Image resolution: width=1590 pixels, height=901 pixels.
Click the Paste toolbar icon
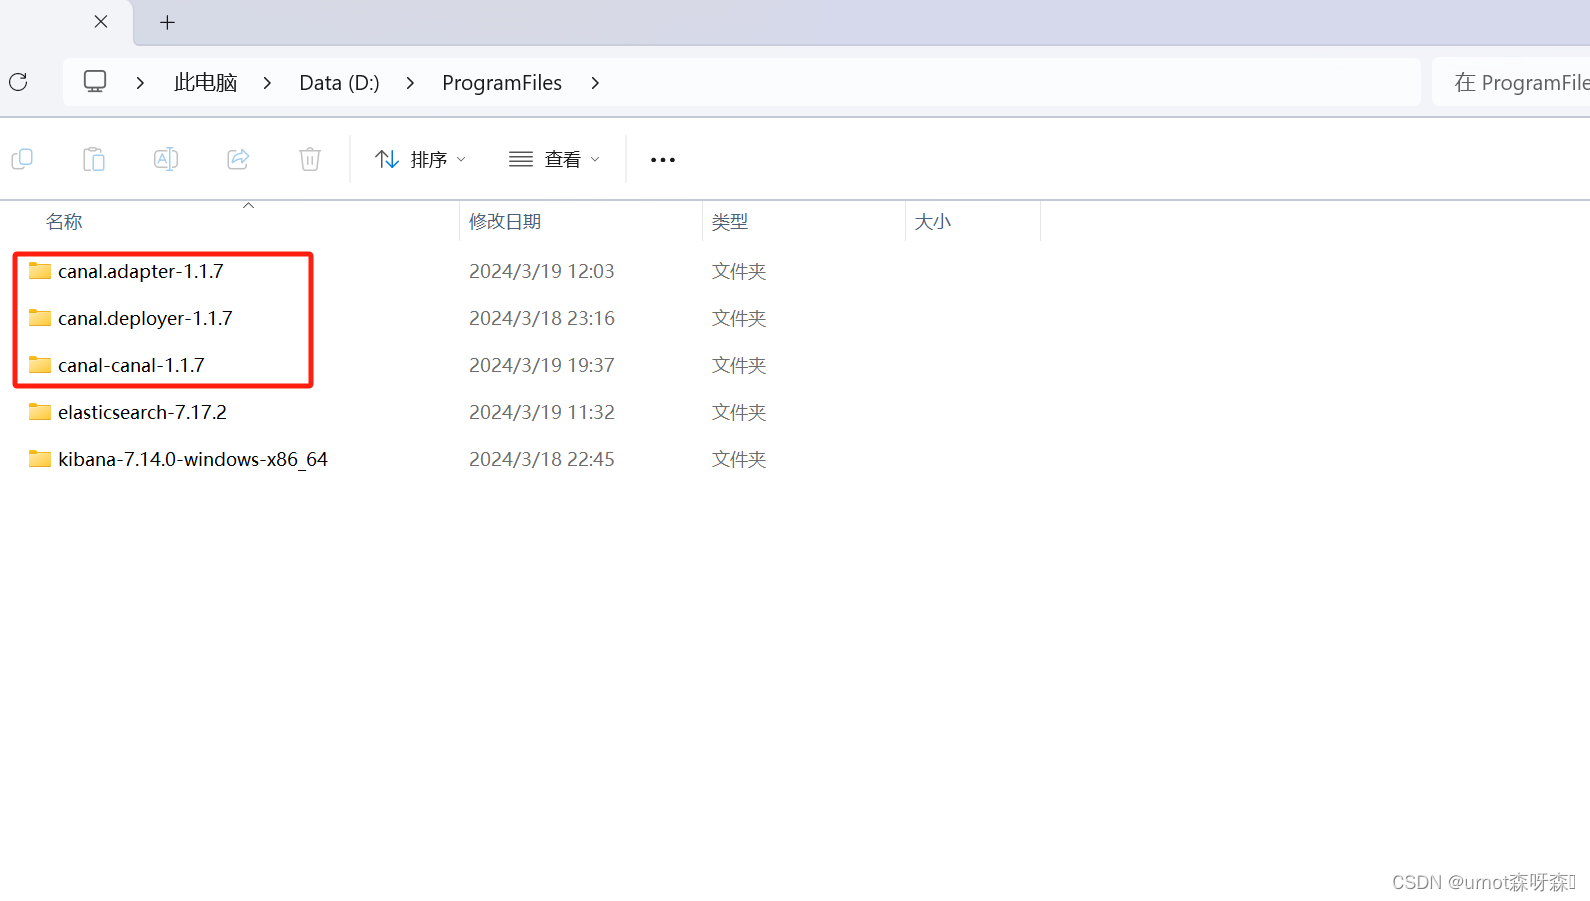click(94, 159)
